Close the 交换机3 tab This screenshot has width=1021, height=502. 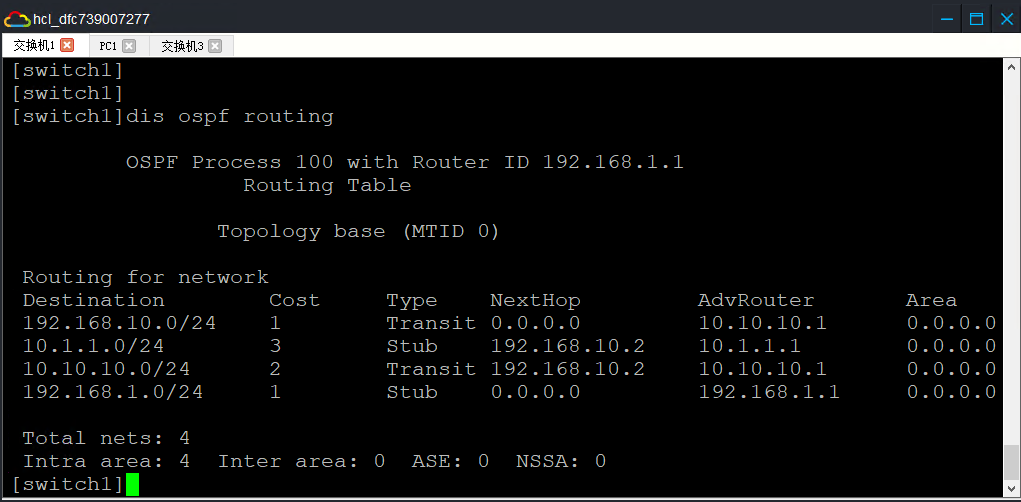[x=213, y=46]
